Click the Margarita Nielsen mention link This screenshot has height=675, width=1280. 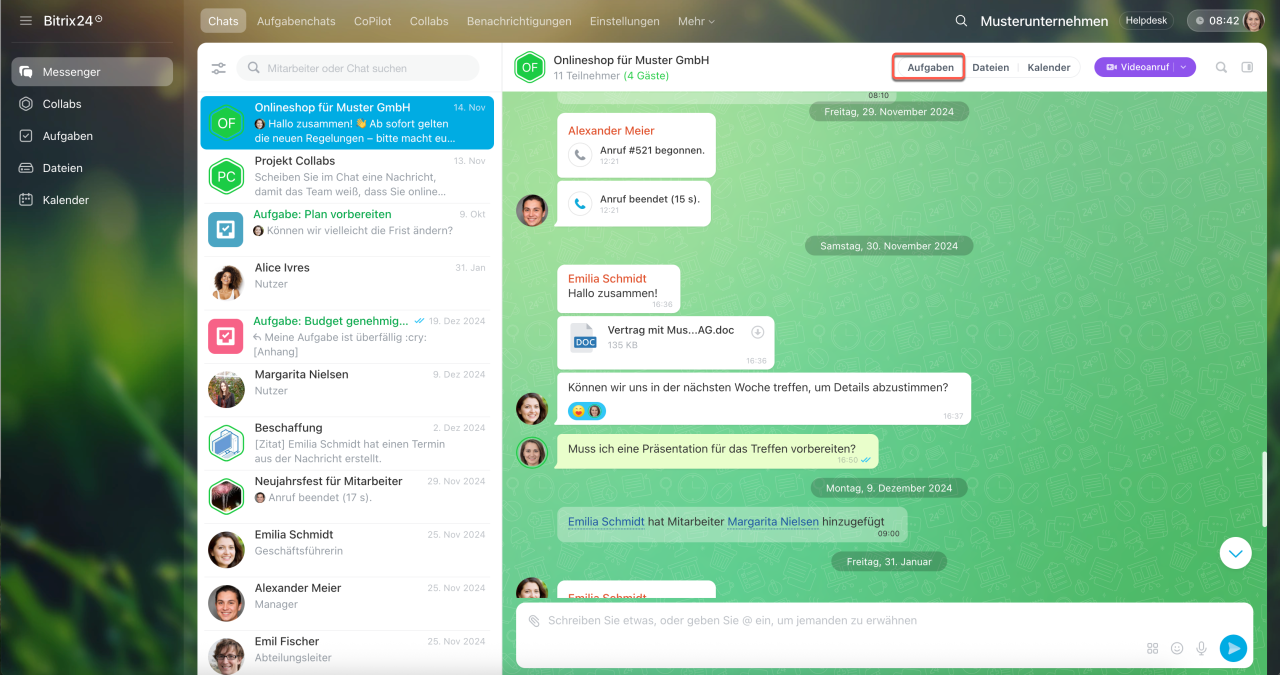[x=773, y=521]
